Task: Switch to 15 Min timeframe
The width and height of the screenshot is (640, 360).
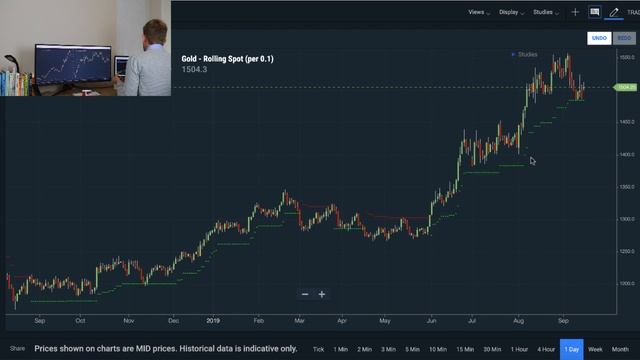Action: (465, 349)
